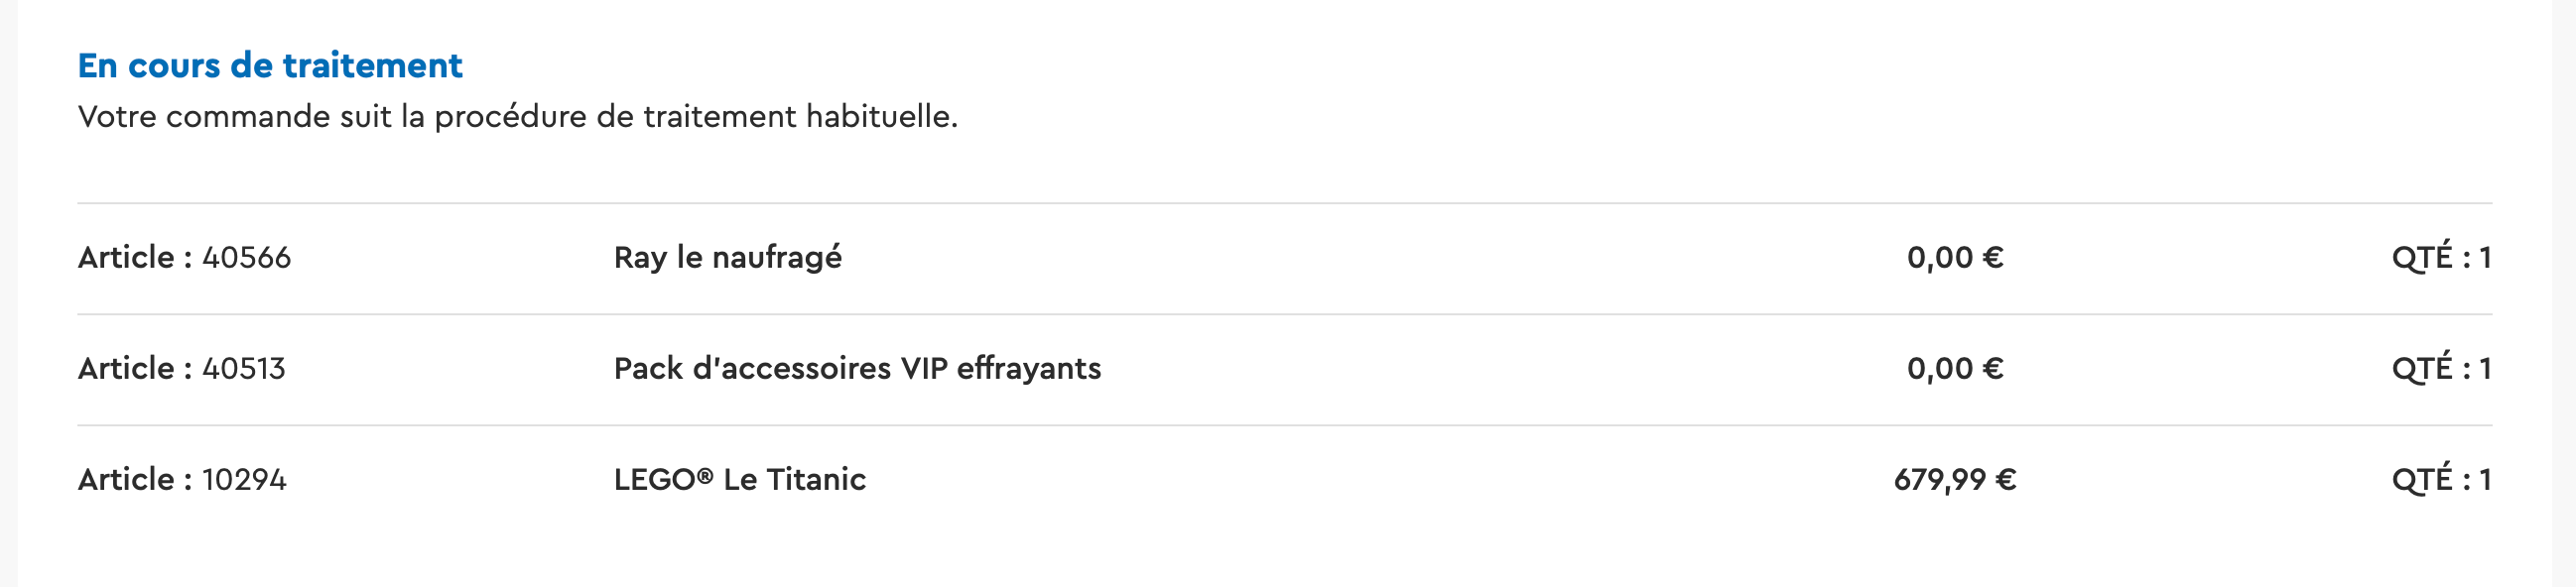Click the 0,00 € price of the VIP pack
This screenshot has width=2576, height=587.
[x=1954, y=369]
